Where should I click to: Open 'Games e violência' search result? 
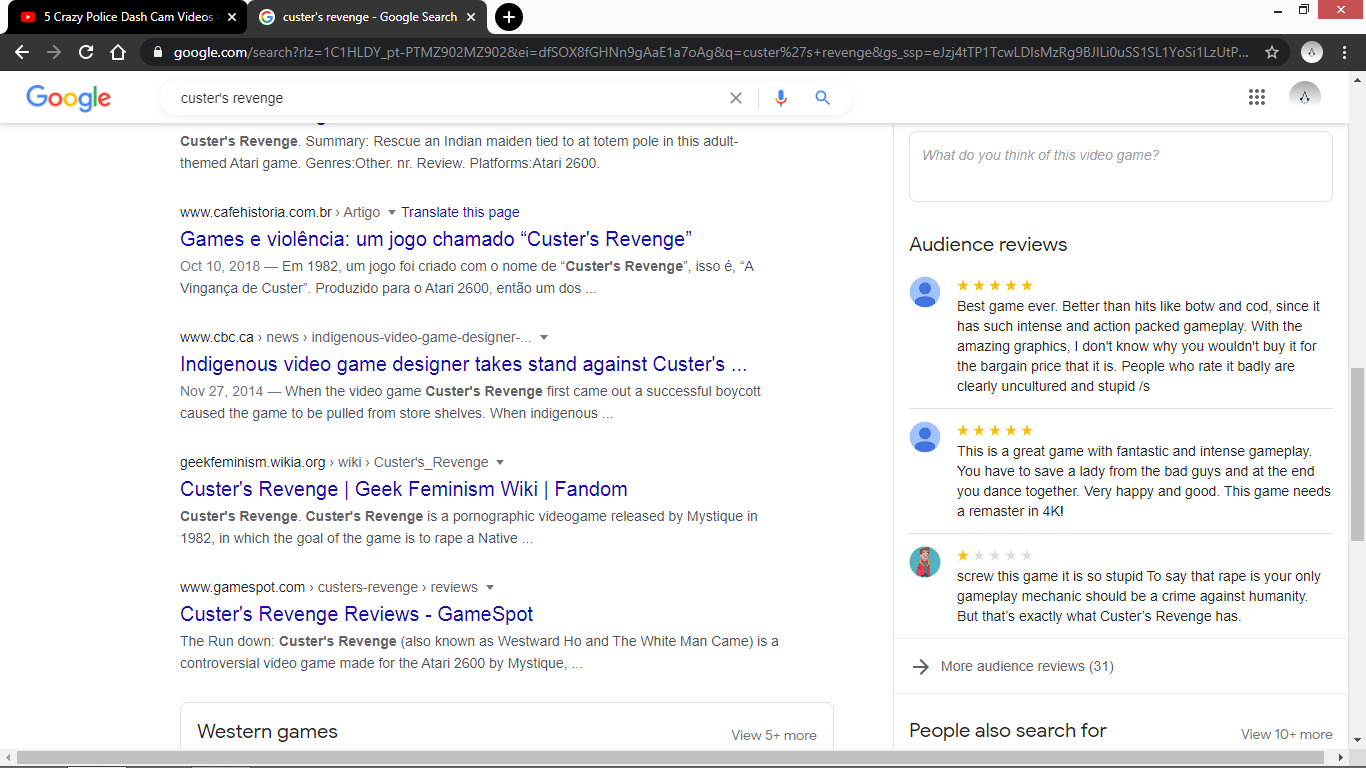coord(436,239)
